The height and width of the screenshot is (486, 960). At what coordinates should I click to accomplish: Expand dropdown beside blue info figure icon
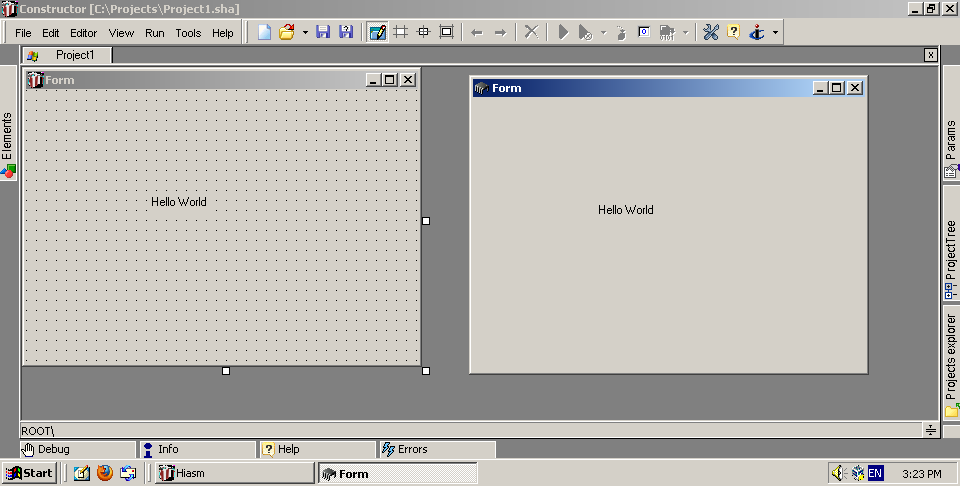(775, 32)
